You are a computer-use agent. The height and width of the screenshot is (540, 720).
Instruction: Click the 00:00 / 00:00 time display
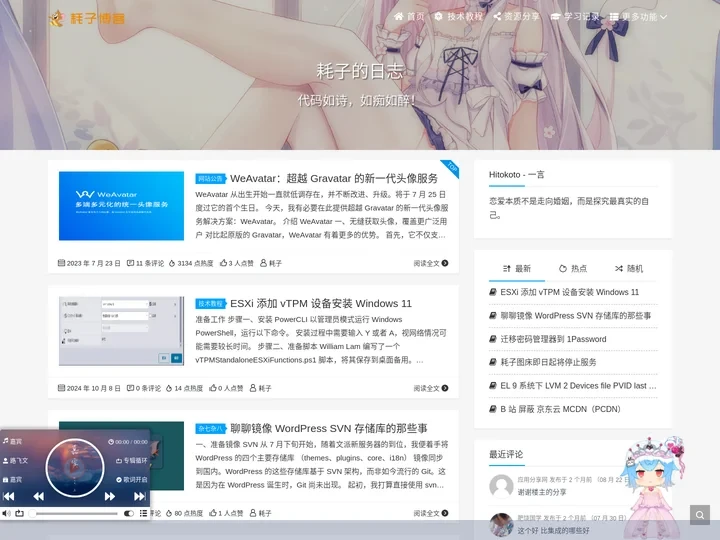click(x=128, y=442)
